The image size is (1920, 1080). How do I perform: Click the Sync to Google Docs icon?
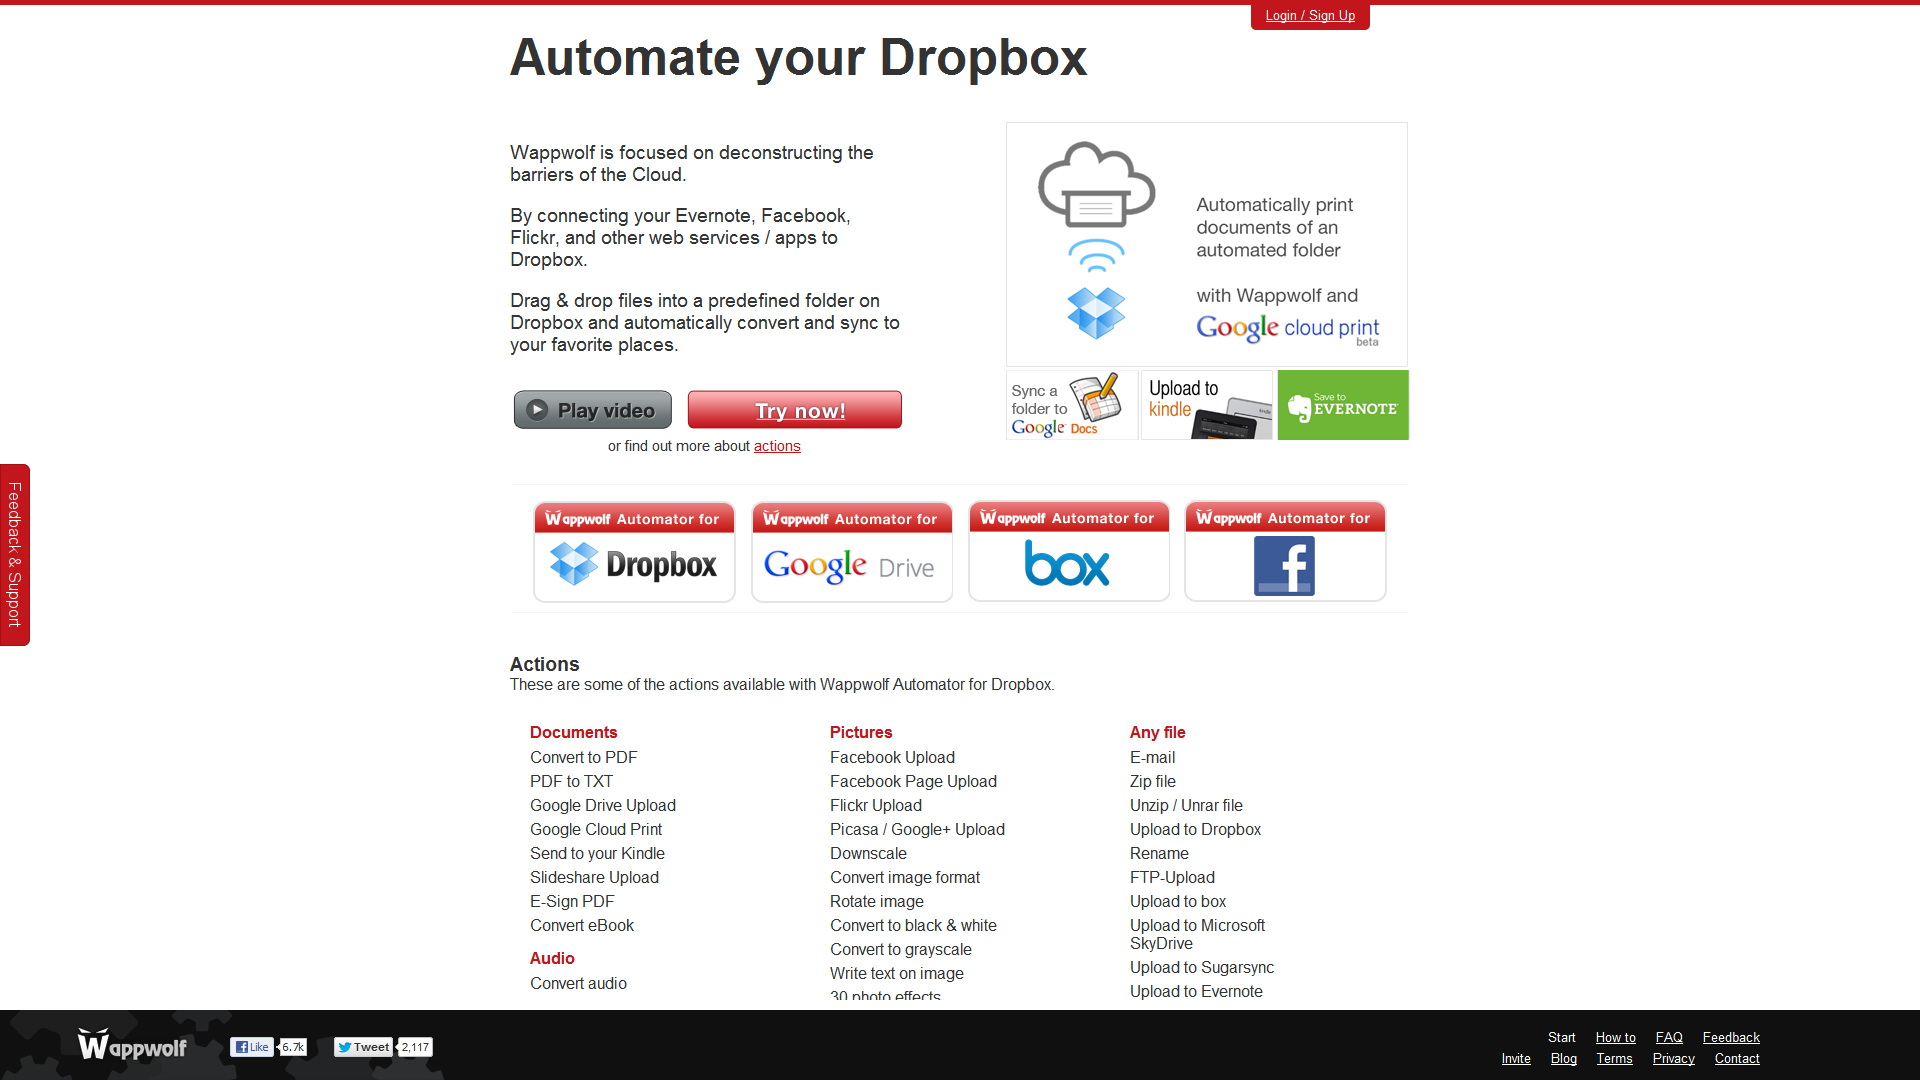point(1067,405)
